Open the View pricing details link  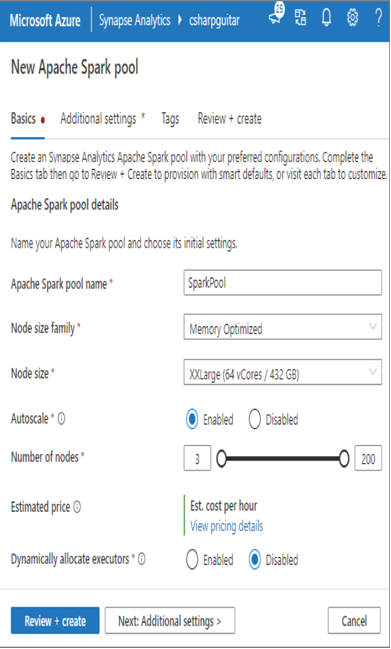(226, 526)
